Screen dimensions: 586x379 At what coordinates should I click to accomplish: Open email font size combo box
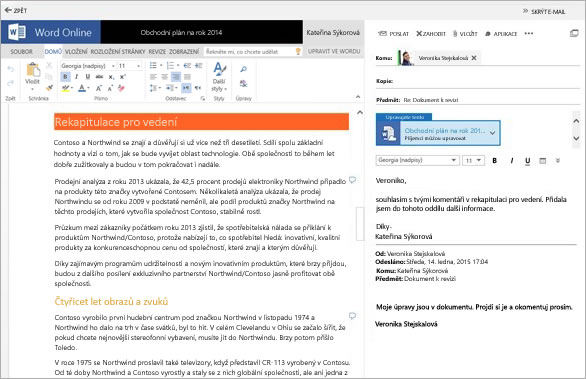(x=473, y=160)
